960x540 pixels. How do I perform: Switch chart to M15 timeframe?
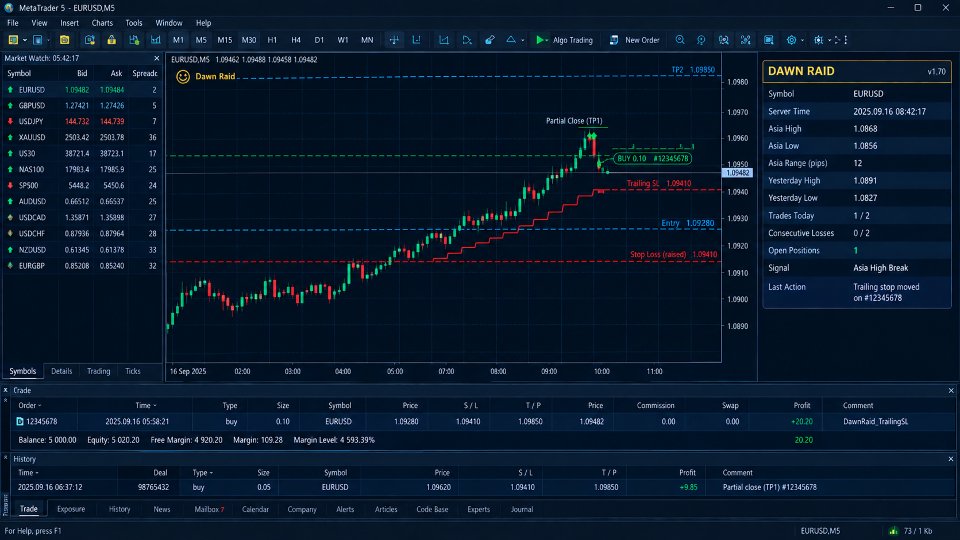pos(225,40)
